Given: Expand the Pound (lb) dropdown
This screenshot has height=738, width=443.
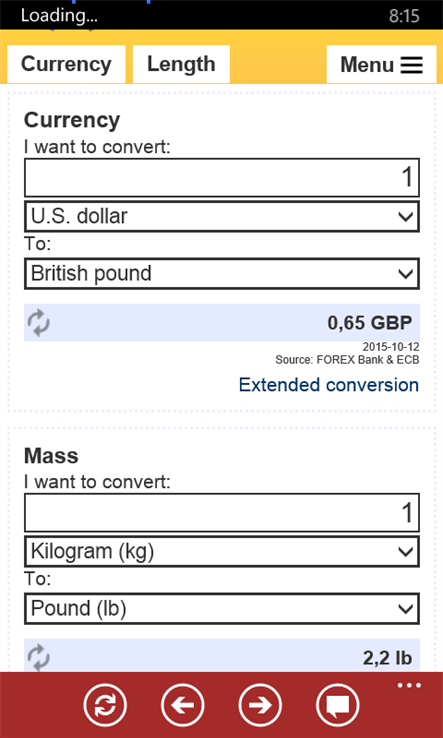Looking at the screenshot, I should click(x=222, y=609).
